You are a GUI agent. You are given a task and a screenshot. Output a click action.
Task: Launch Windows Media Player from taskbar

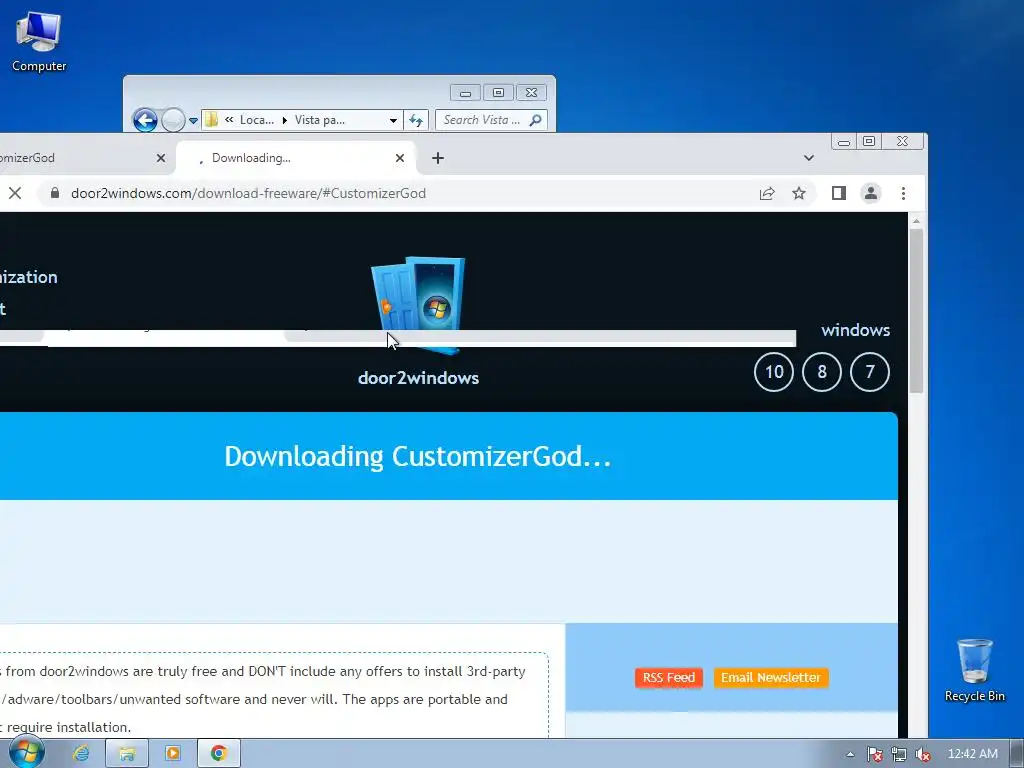[x=173, y=754]
